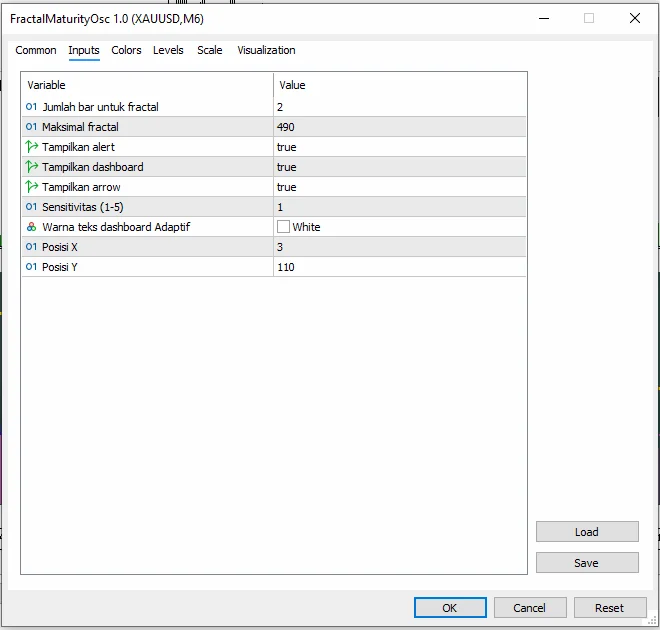Image resolution: width=660 pixels, height=630 pixels.
Task: Select Posisi X value 3
Action: 280,247
